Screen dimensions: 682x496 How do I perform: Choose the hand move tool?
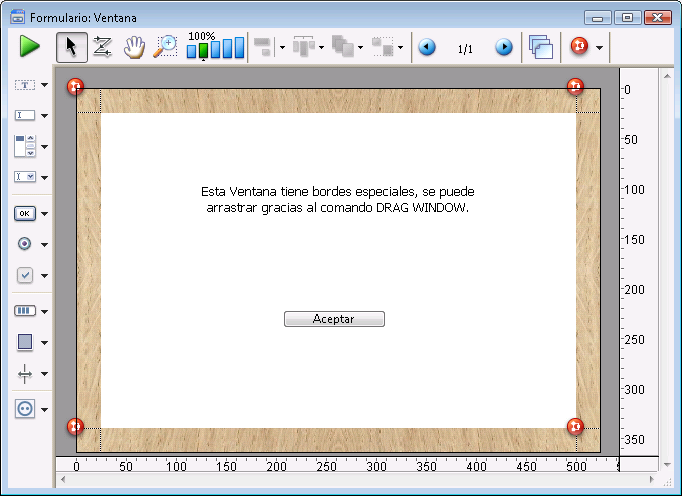click(x=133, y=46)
